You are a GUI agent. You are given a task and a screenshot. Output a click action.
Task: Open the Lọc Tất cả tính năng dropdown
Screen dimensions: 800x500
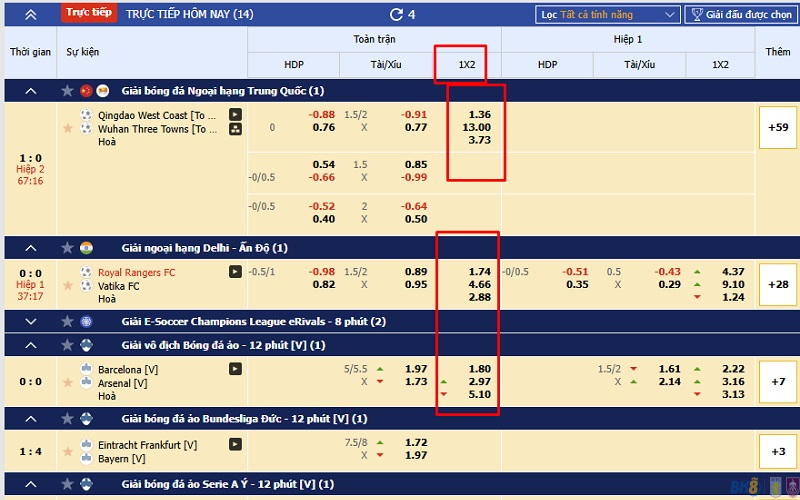click(607, 15)
